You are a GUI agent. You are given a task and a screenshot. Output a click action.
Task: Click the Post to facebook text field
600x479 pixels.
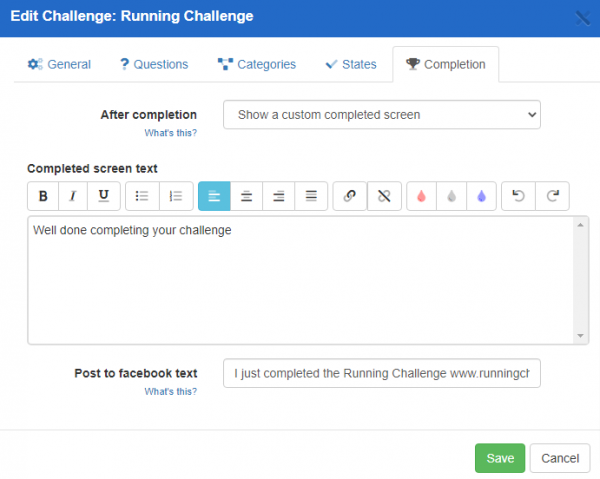pyautogui.click(x=381, y=374)
